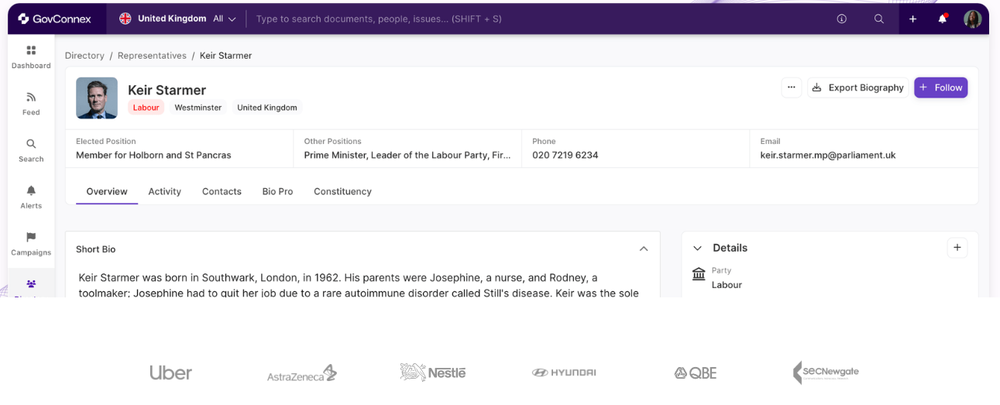The image size is (1000, 405).
Task: Open Search in the sidebar
Action: pos(31,150)
